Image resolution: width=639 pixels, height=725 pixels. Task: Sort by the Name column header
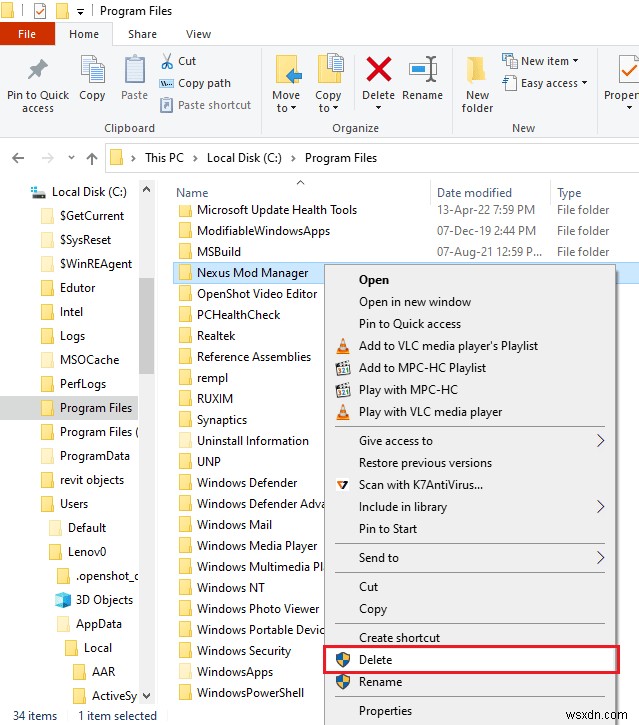pos(192,193)
